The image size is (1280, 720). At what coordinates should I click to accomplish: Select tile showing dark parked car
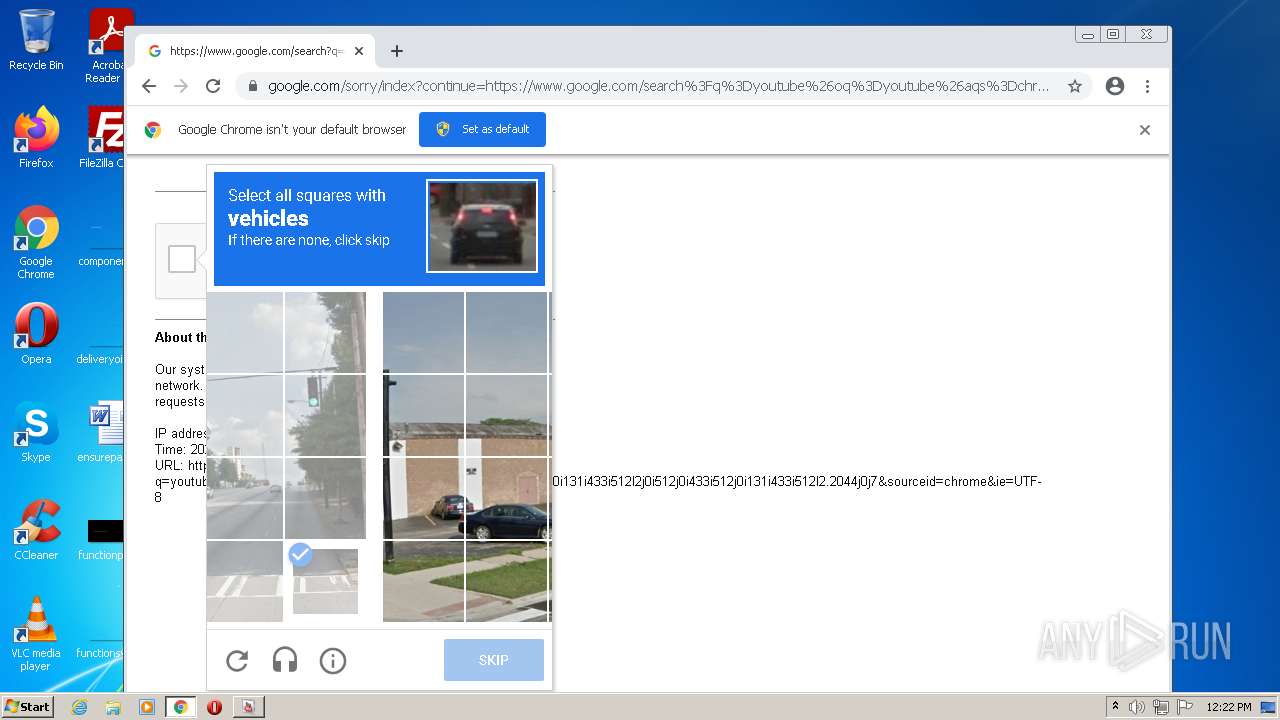point(508,498)
